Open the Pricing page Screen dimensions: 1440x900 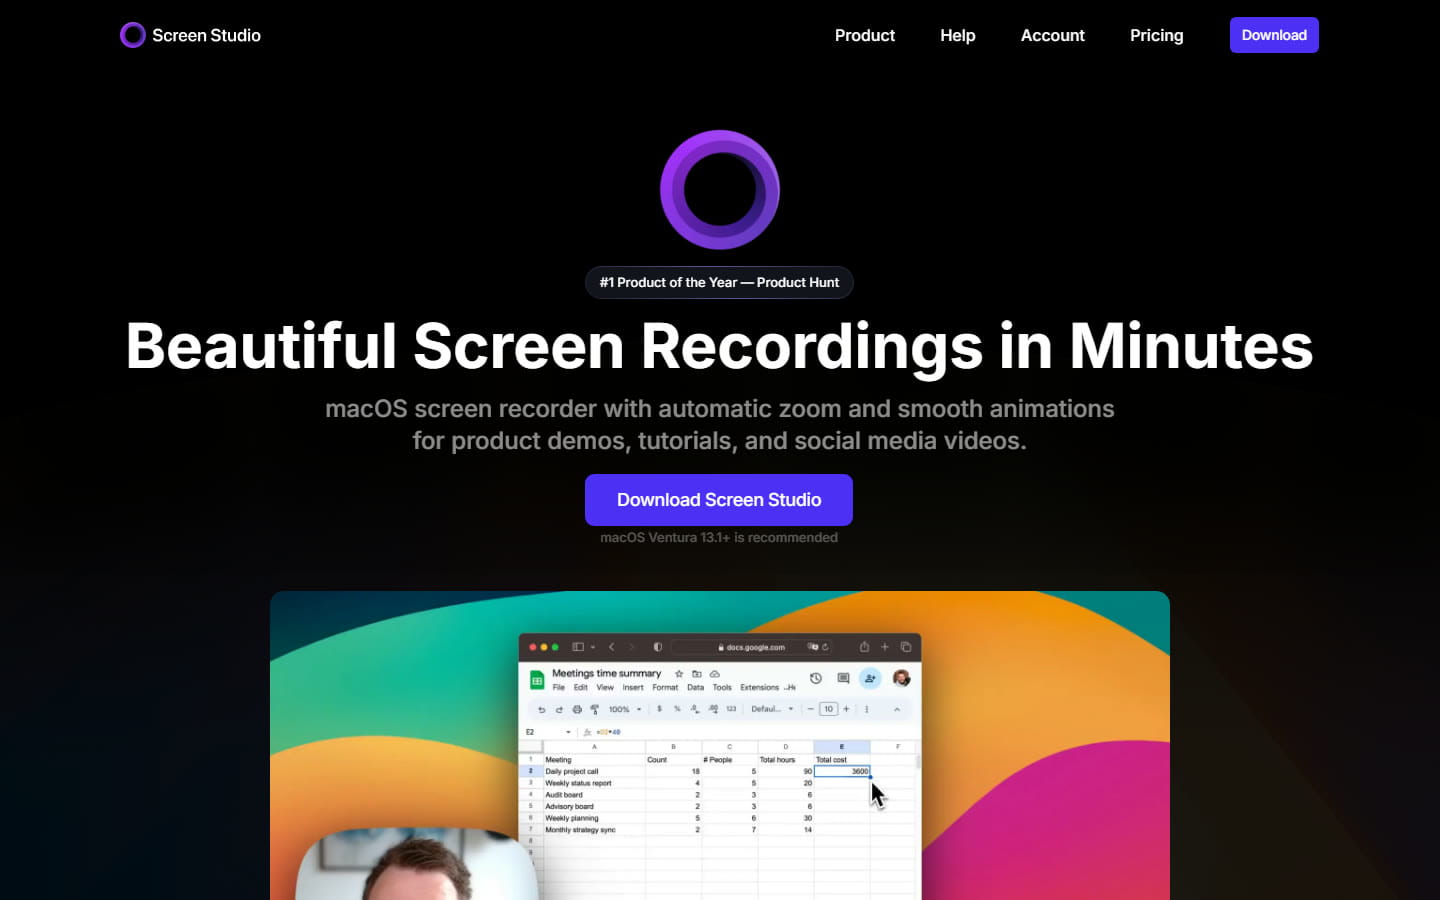pos(1157,35)
